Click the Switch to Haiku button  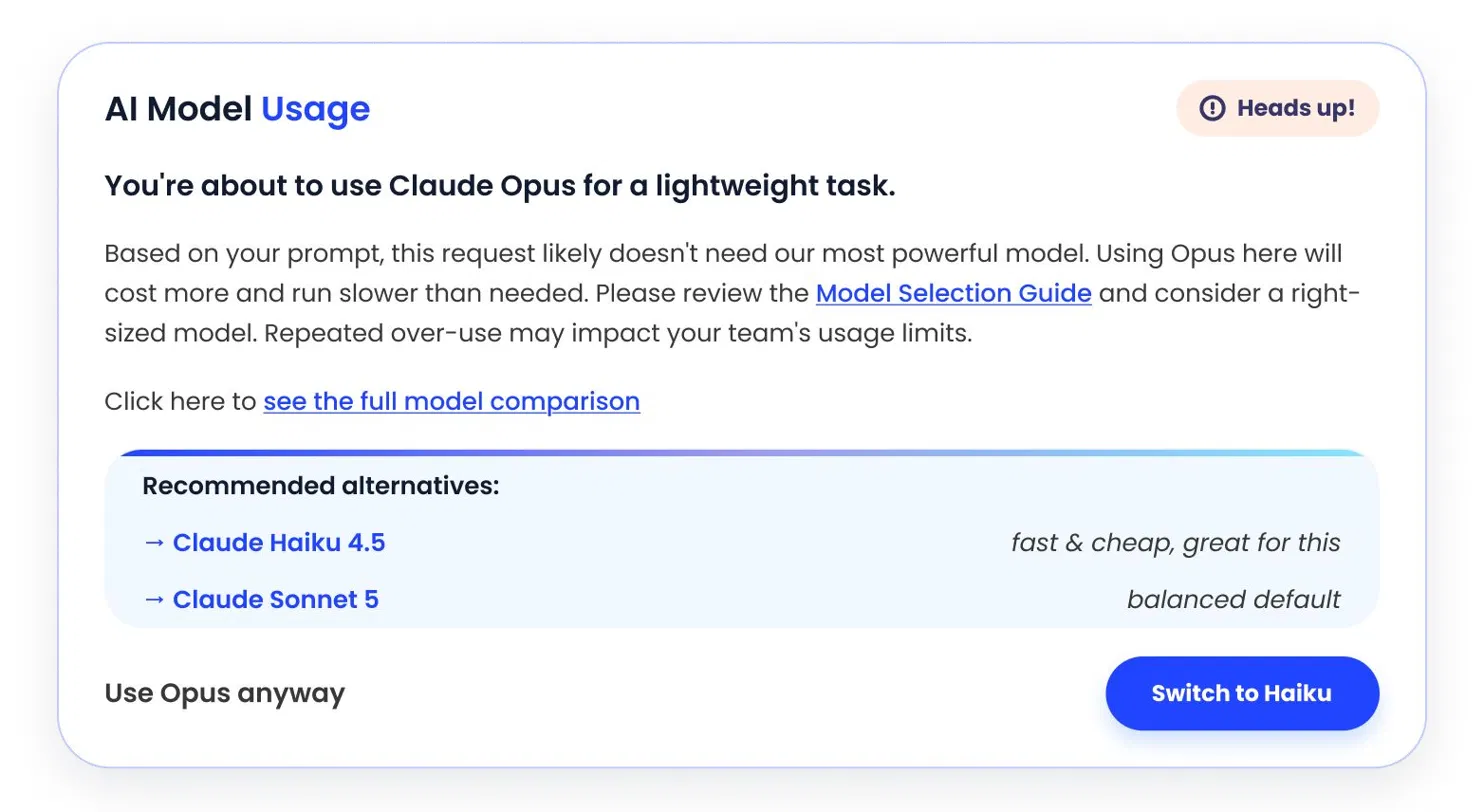click(x=1242, y=693)
